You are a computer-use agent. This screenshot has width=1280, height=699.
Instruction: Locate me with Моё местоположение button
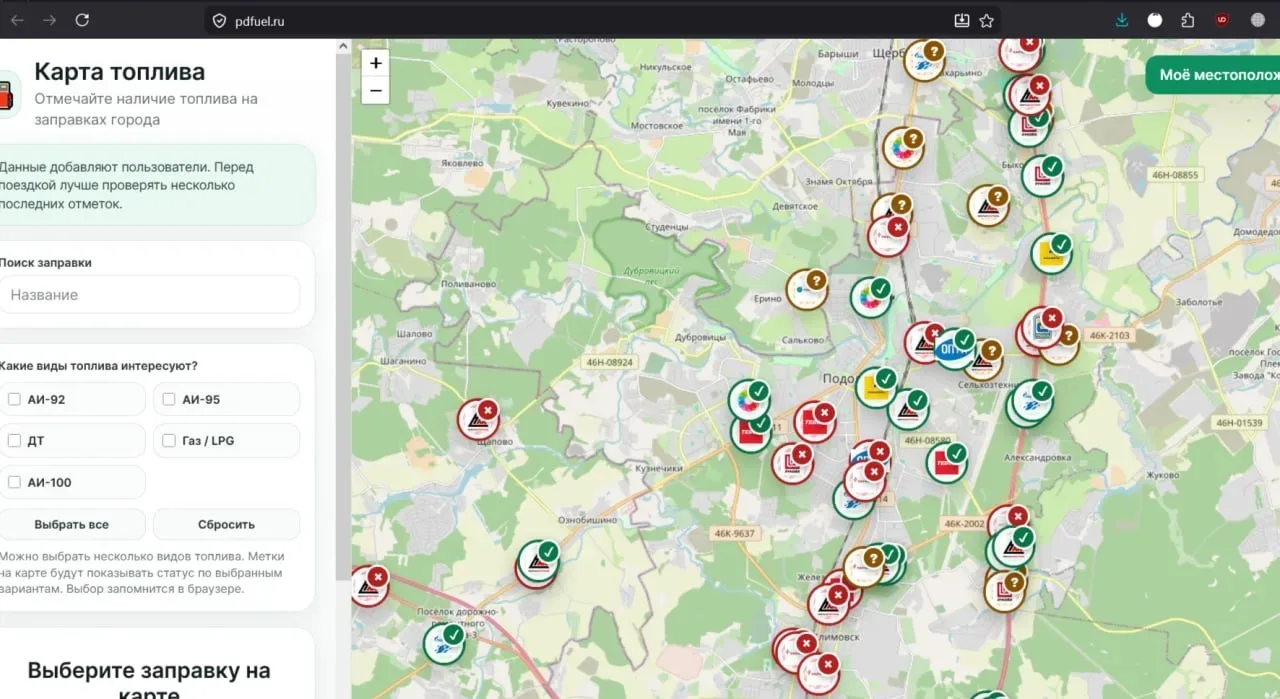pyautogui.click(x=1213, y=75)
